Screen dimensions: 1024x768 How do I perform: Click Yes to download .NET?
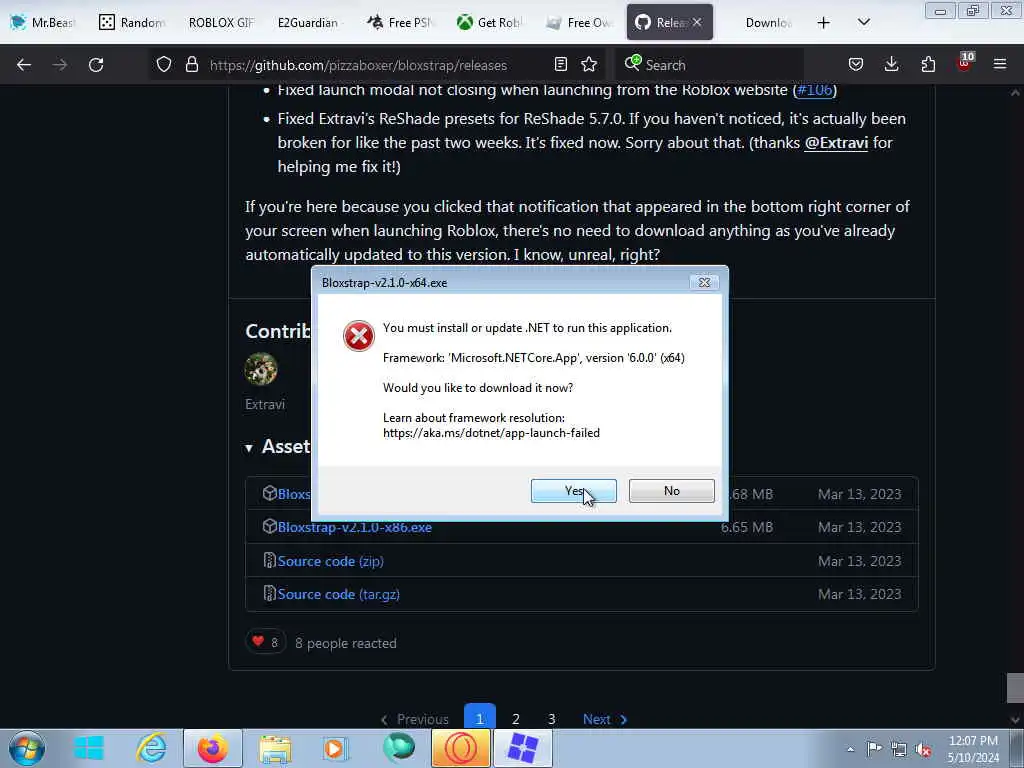click(x=573, y=490)
